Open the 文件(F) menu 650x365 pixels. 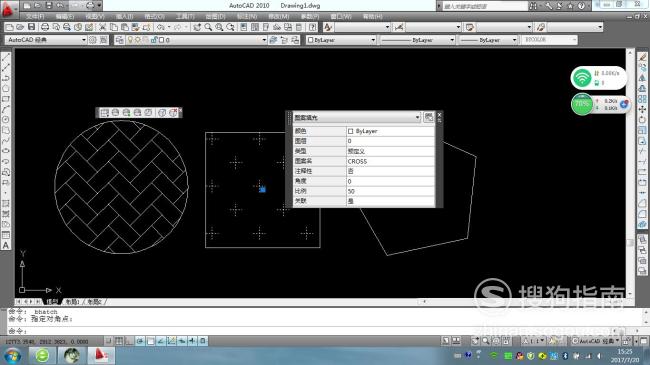click(x=35, y=16)
